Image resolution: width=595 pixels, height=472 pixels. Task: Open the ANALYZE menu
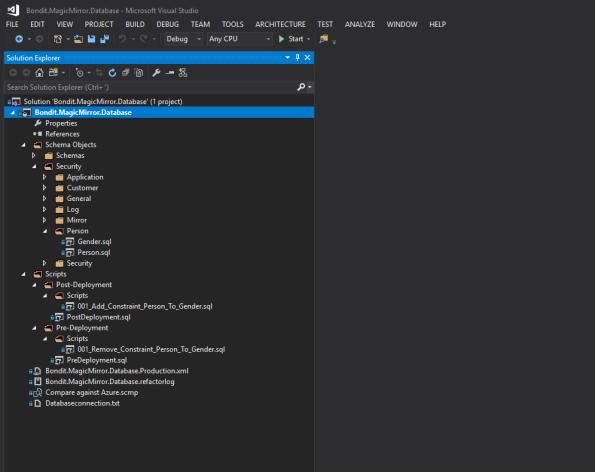pyautogui.click(x=360, y=24)
